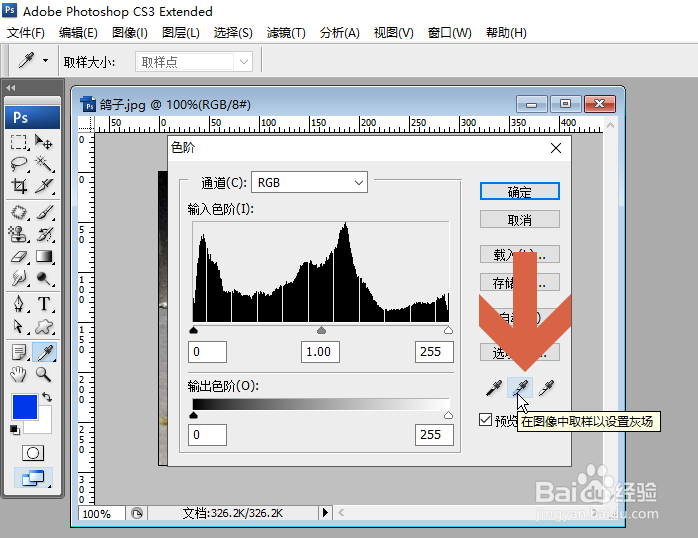698x538 pixels.
Task: Select the Hand tool
Action: click(x=19, y=374)
